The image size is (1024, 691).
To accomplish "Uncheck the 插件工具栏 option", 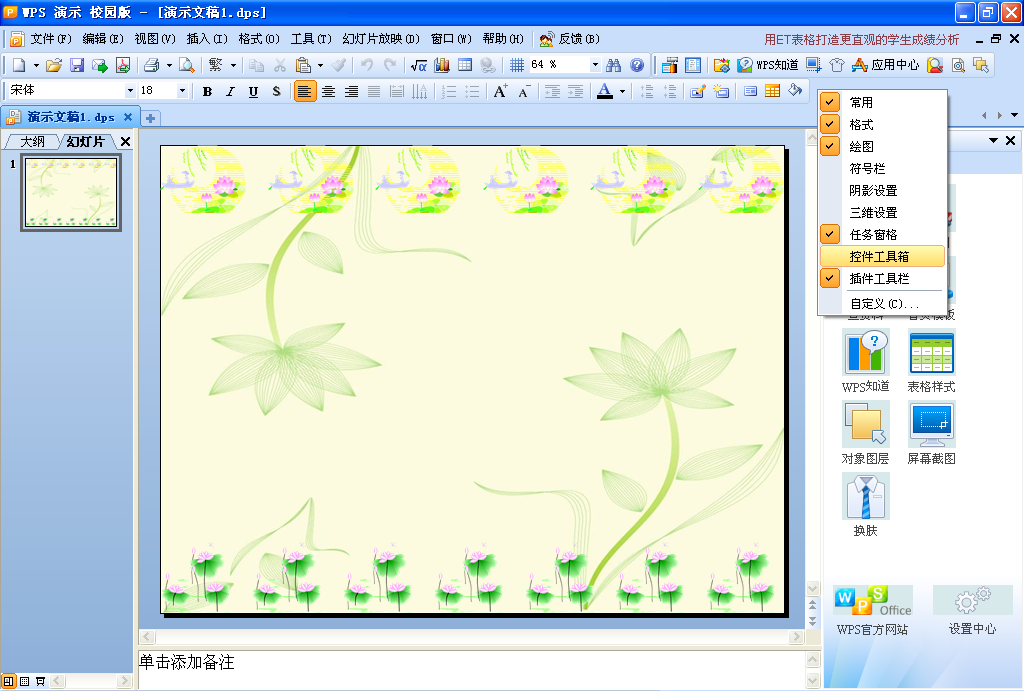I will [x=879, y=279].
